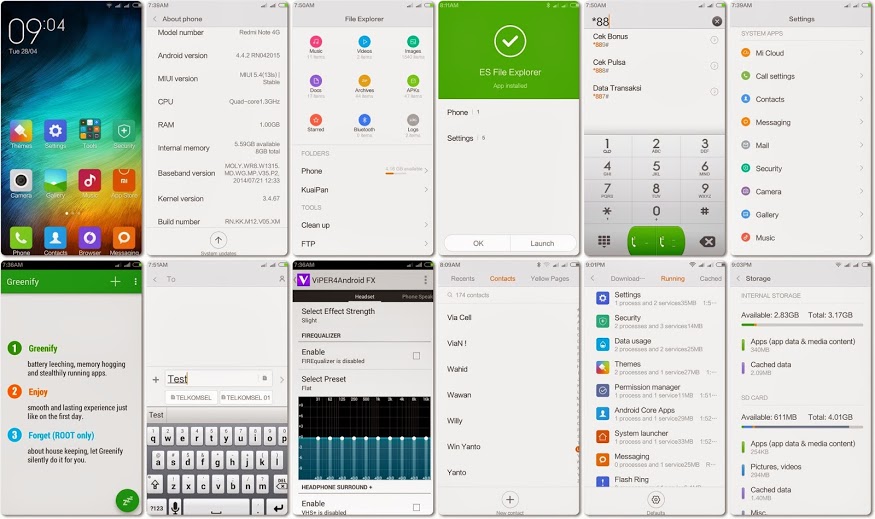
Task: Select TELKOMSEL SIM option
Action: (x=191, y=397)
